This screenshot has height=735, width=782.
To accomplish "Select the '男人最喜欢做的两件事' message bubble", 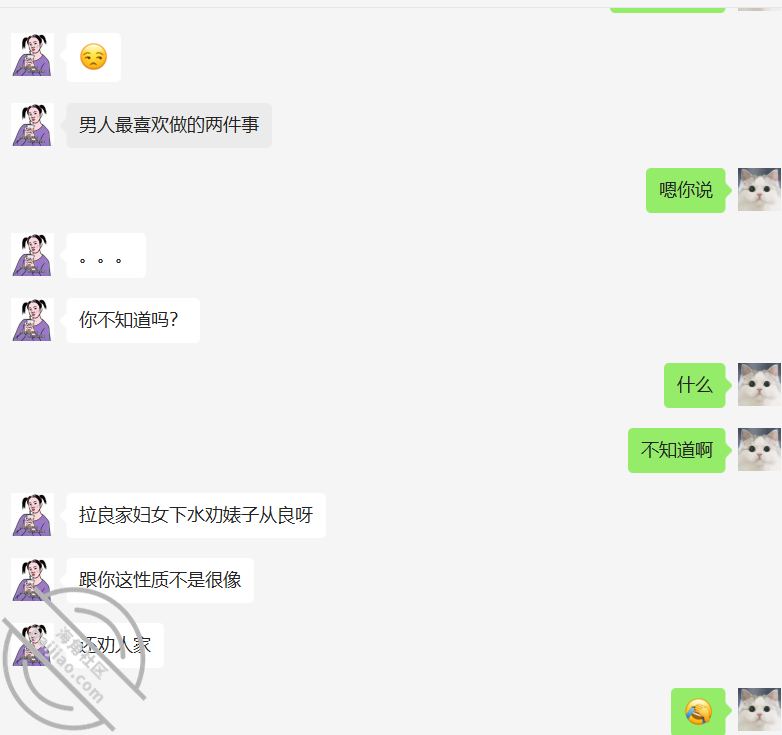I will click(169, 125).
